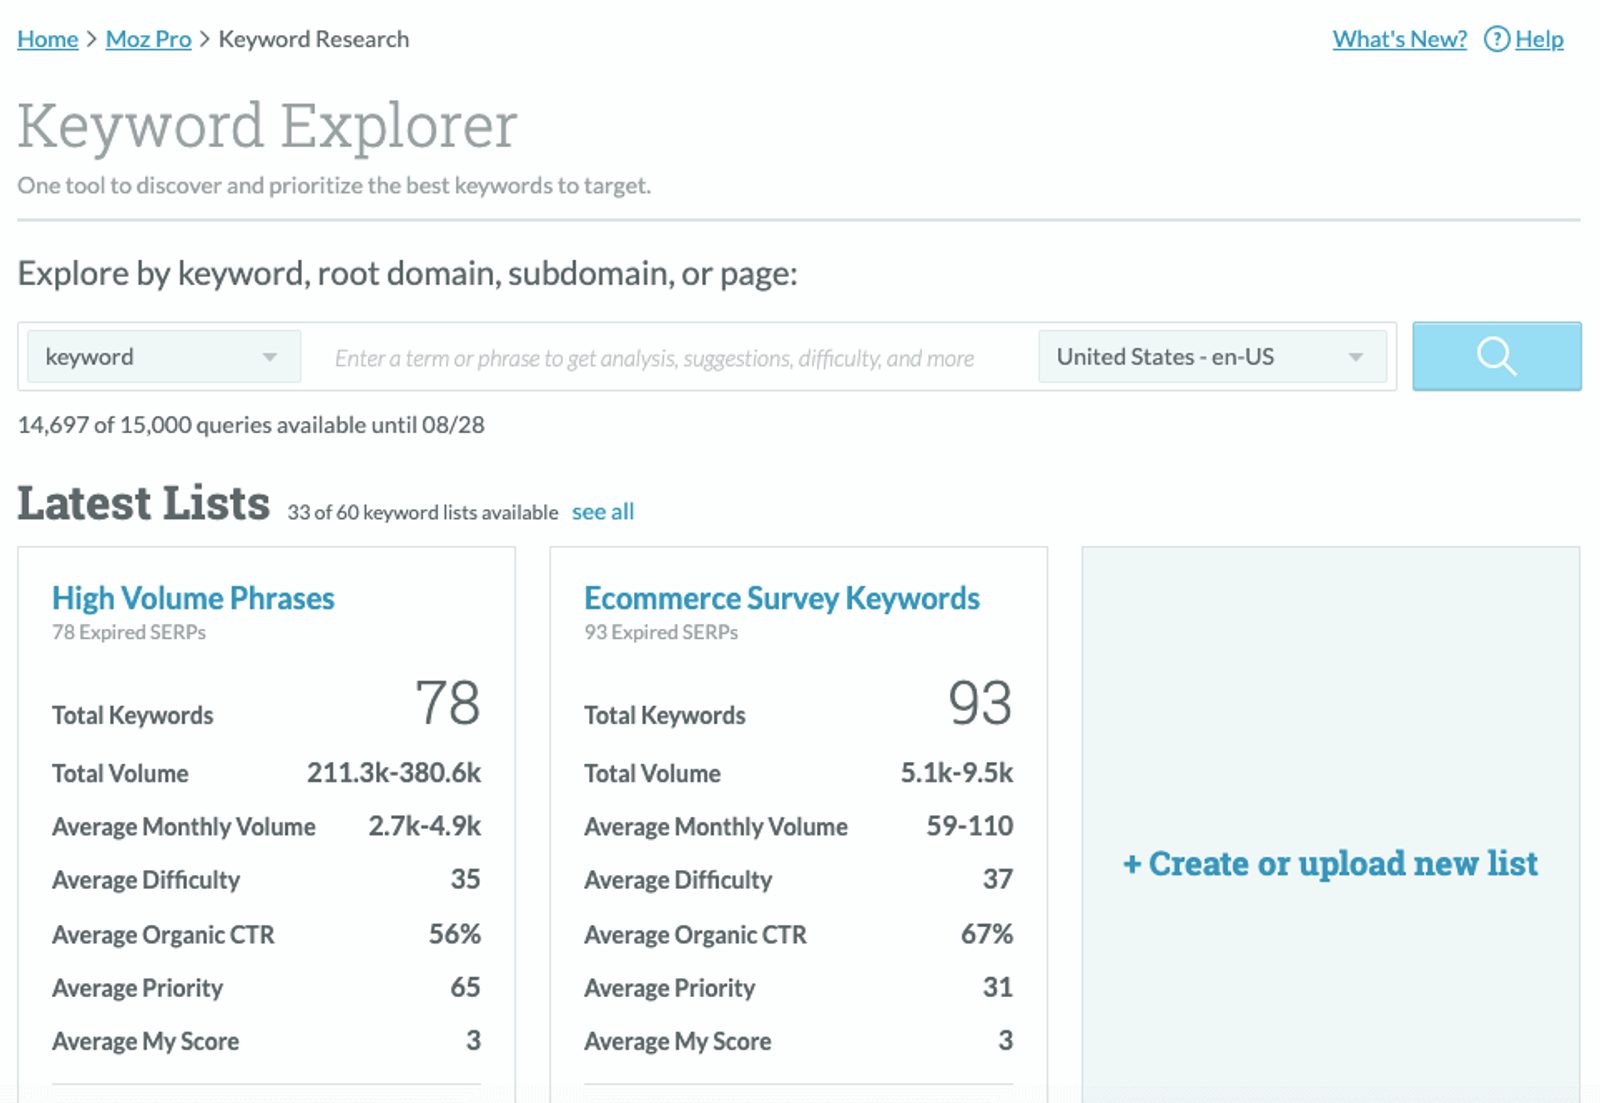The image size is (1600, 1103).
Task: Open the United States en-US locale dropdown
Action: coord(1213,356)
